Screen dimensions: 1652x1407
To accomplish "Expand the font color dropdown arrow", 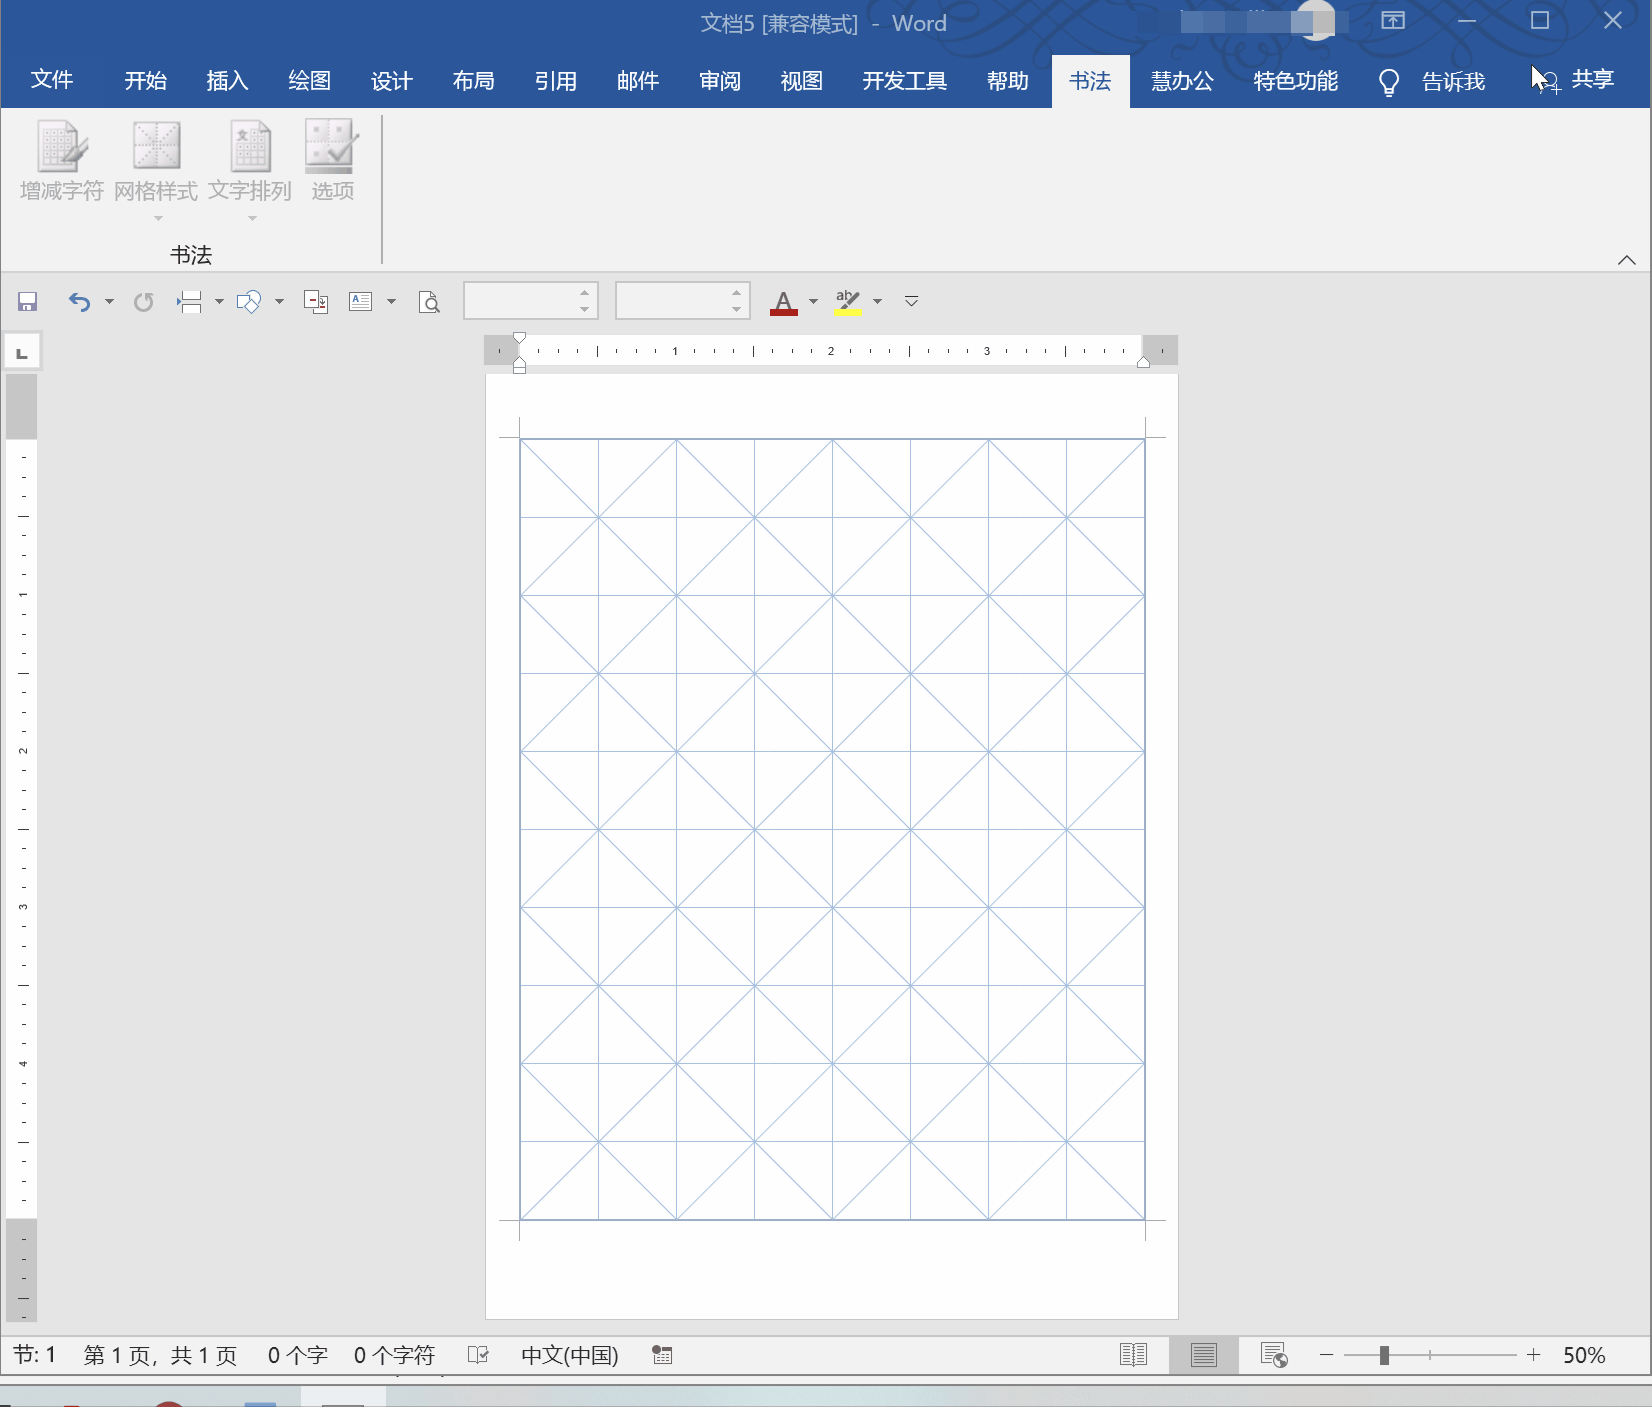I will pos(813,302).
